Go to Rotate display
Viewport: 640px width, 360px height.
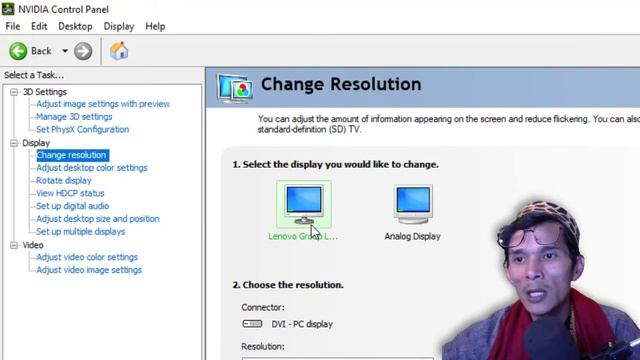(64, 180)
